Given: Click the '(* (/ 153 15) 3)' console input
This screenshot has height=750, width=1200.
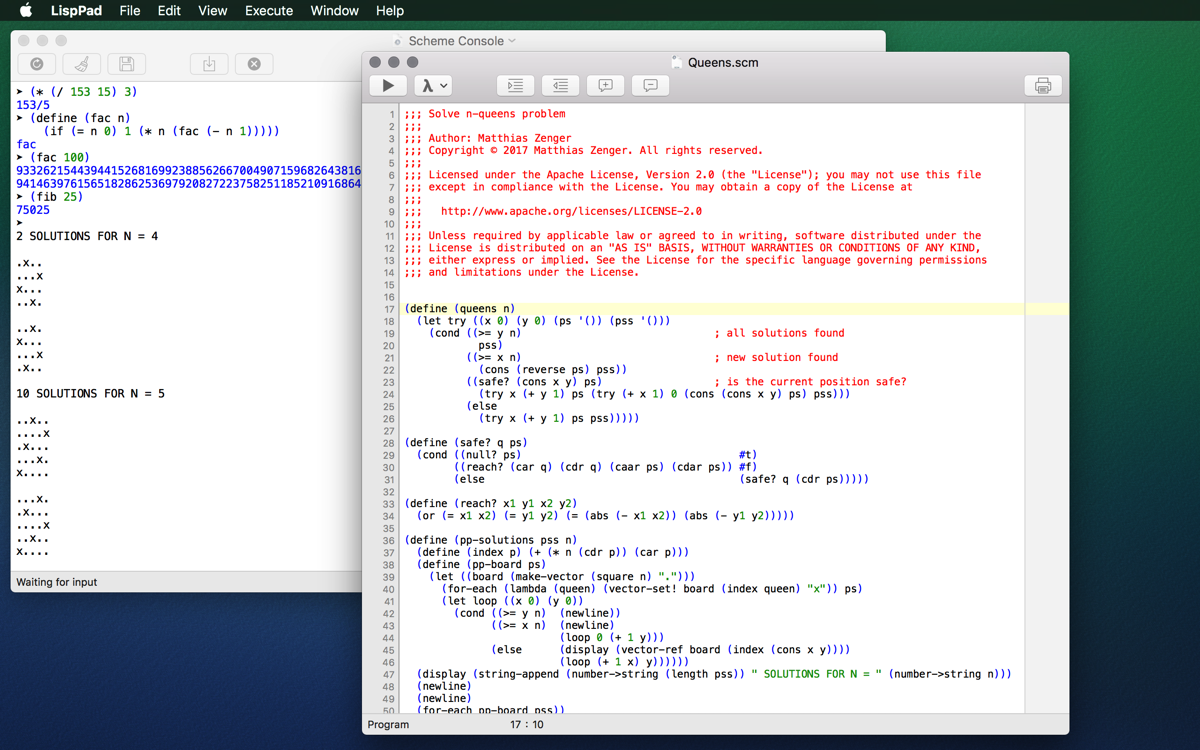Looking at the screenshot, I should pos(83,91).
